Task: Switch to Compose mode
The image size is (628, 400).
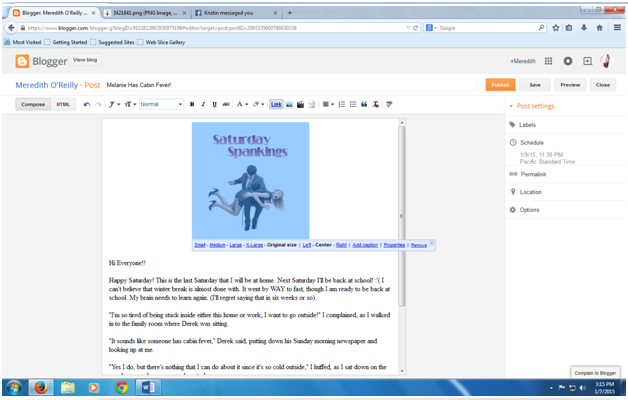Action: (x=33, y=105)
